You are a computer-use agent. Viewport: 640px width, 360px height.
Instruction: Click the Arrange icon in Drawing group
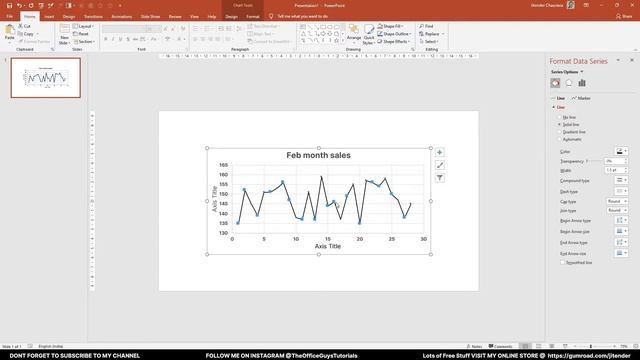(354, 32)
